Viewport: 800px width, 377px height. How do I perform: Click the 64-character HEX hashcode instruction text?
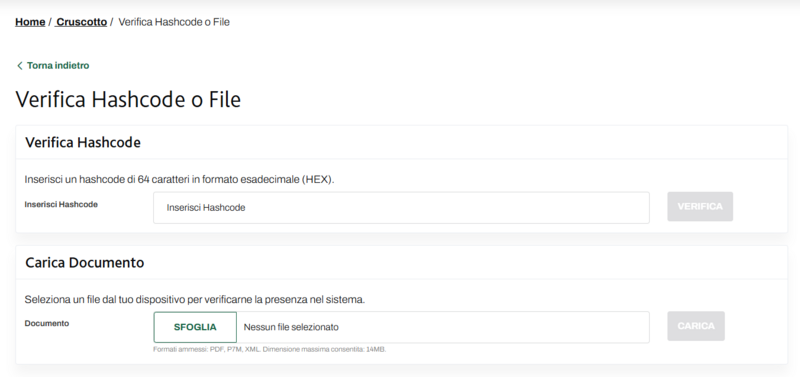[x=179, y=180]
